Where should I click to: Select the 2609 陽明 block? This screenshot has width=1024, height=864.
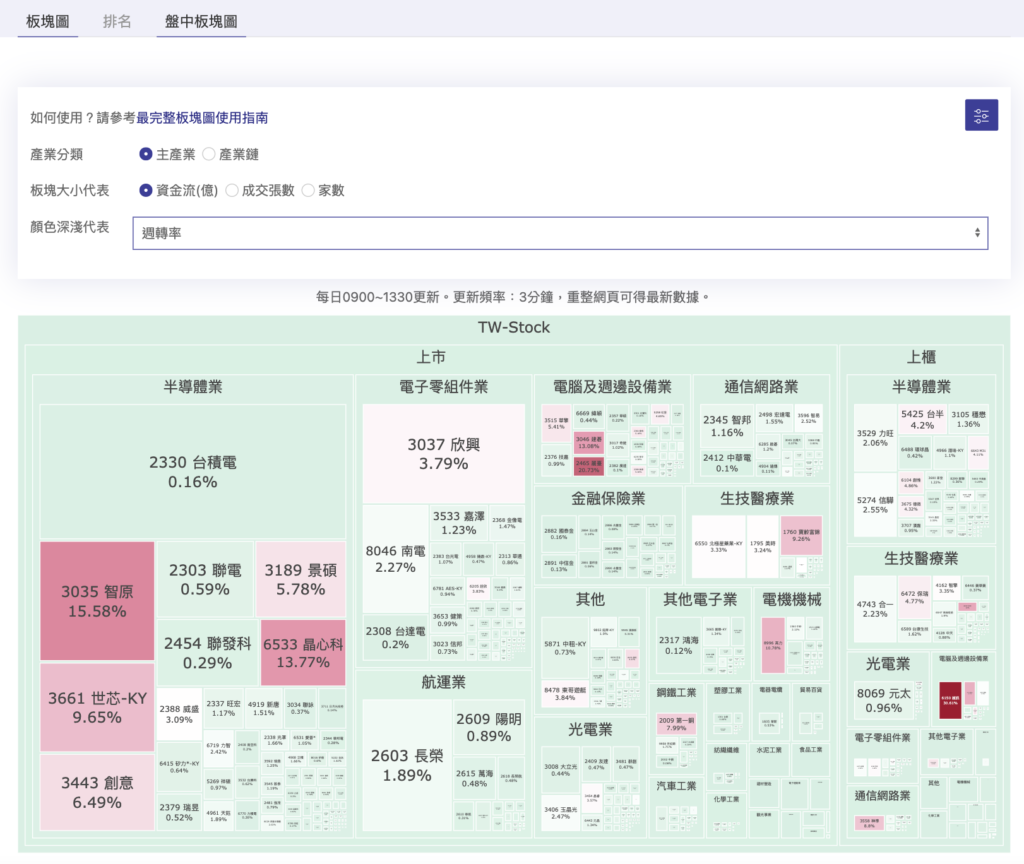pos(488,727)
